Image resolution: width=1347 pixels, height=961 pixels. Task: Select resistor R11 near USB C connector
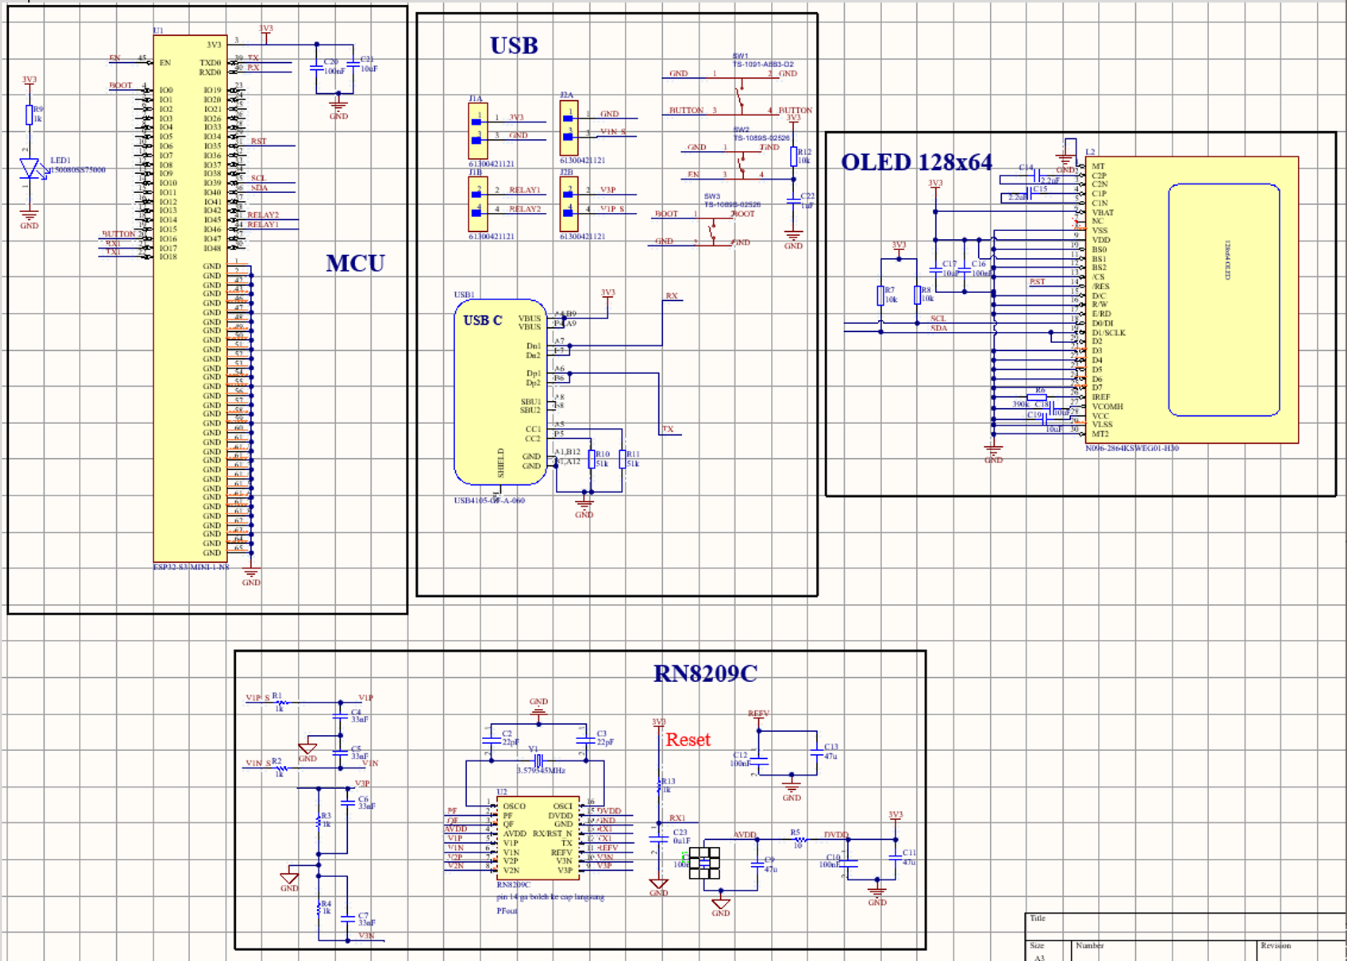(x=622, y=459)
